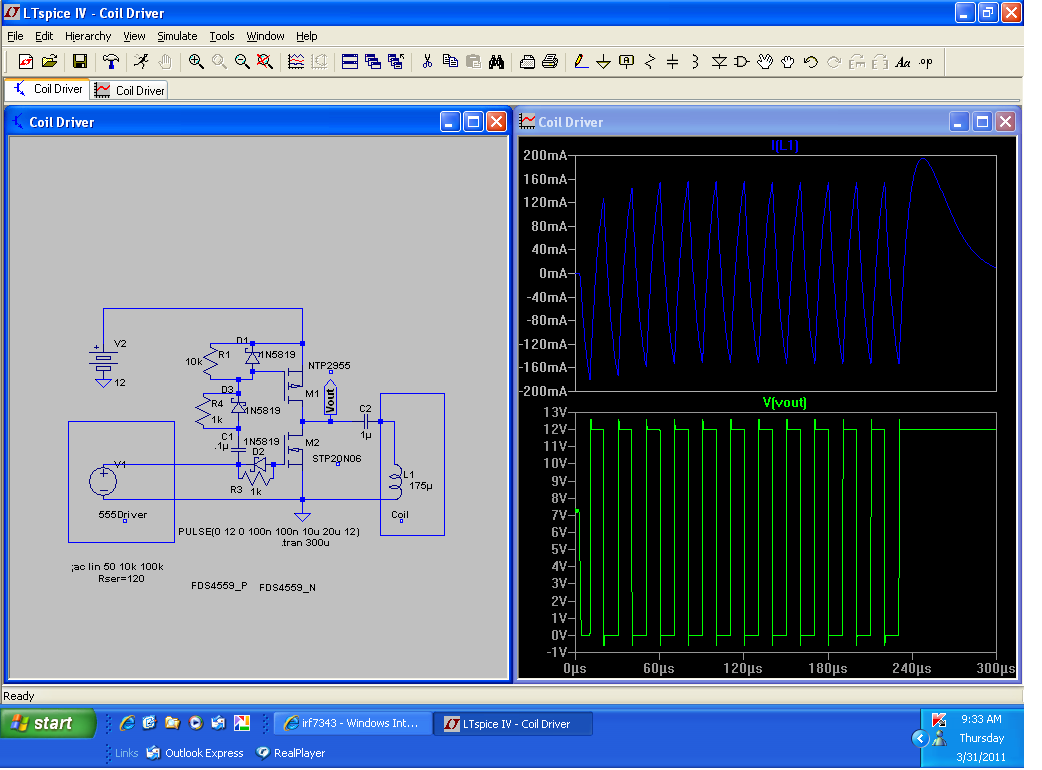
Task: Open the File menu
Action: pyautogui.click(x=15, y=36)
